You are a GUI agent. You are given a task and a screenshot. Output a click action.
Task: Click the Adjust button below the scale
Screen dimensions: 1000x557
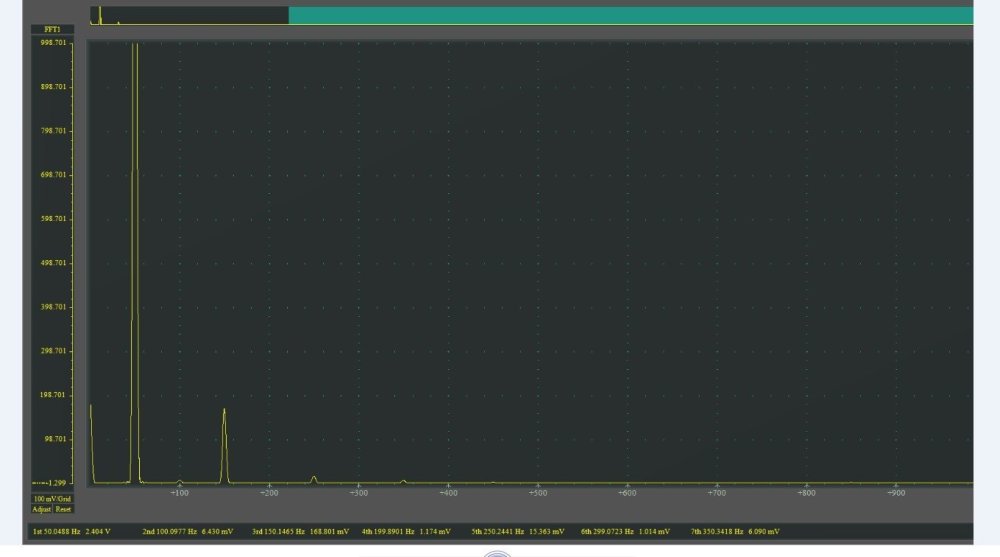click(42, 509)
